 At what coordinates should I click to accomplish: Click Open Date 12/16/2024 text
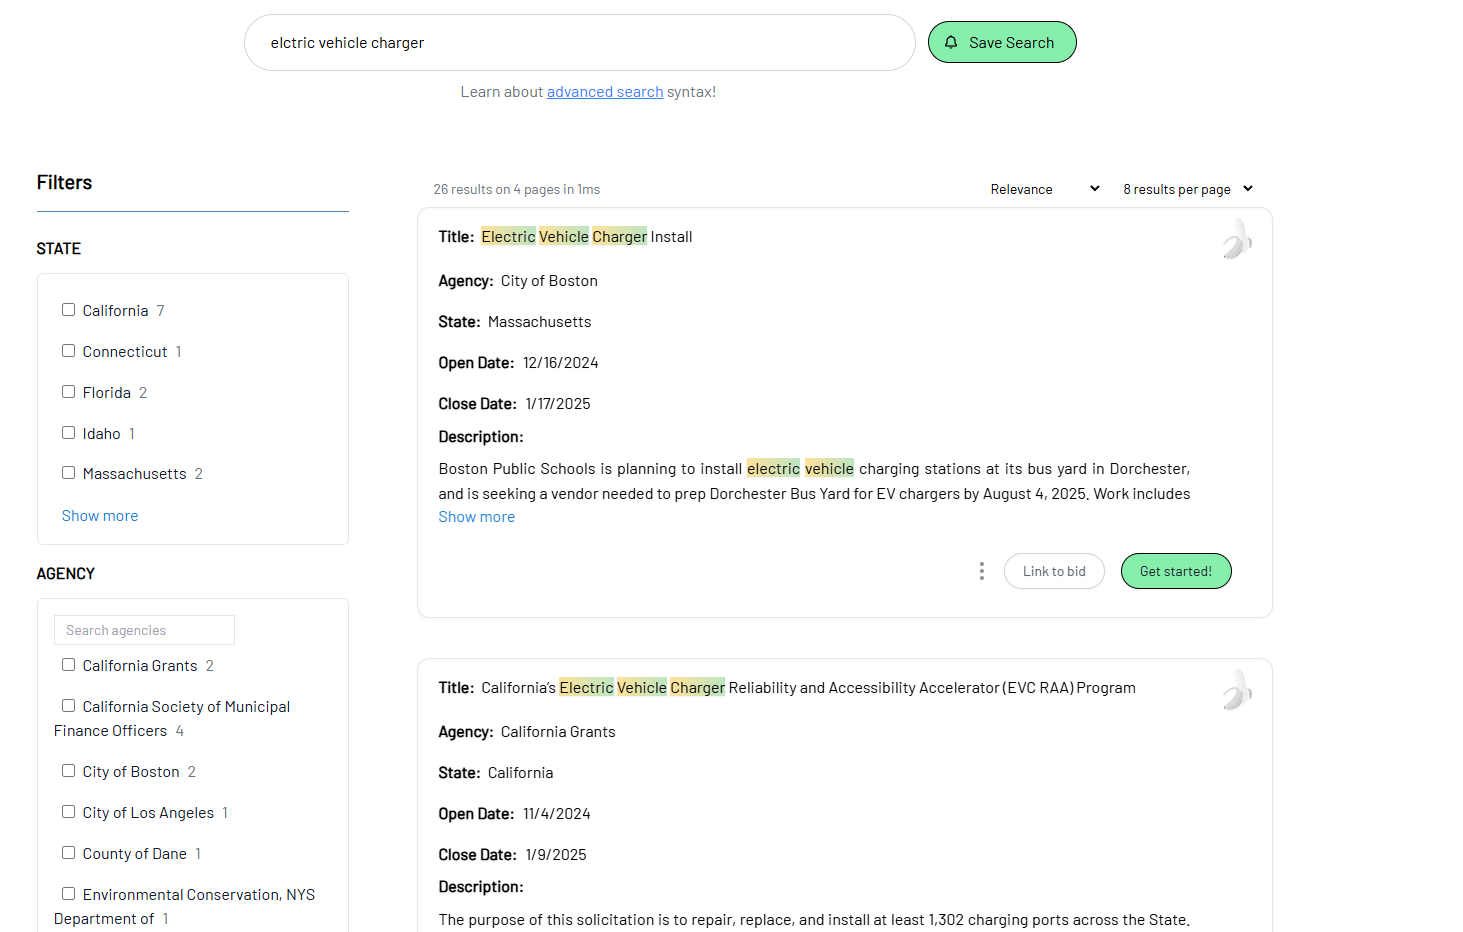point(518,363)
